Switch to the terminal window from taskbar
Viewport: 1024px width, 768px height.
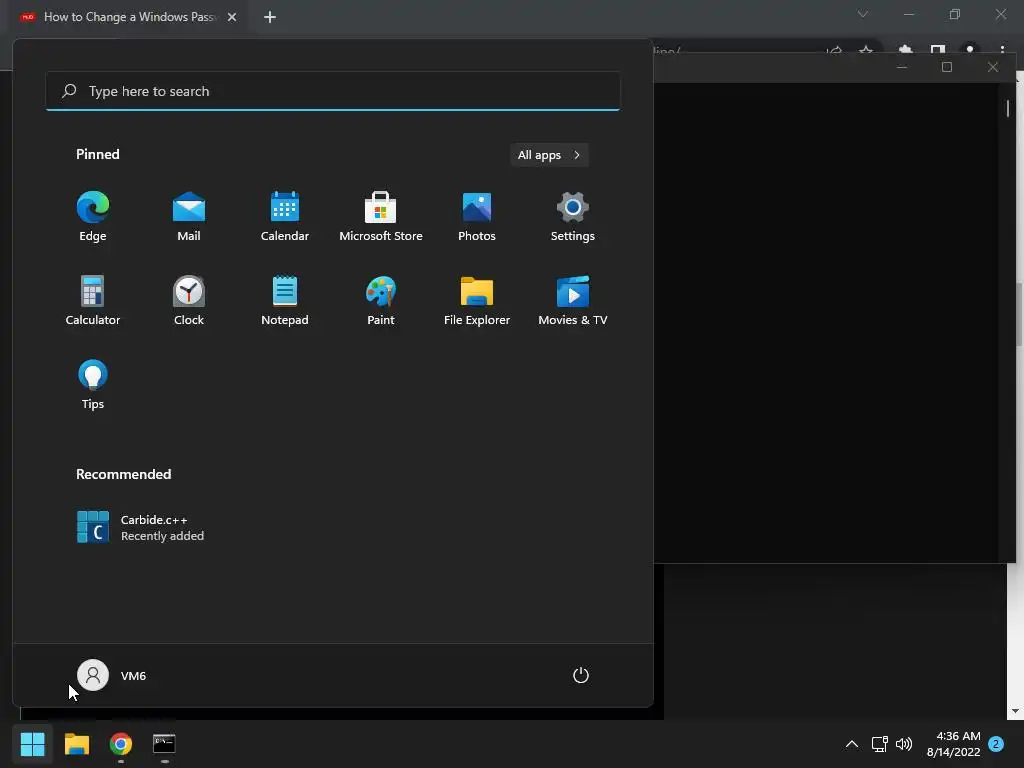(x=164, y=744)
